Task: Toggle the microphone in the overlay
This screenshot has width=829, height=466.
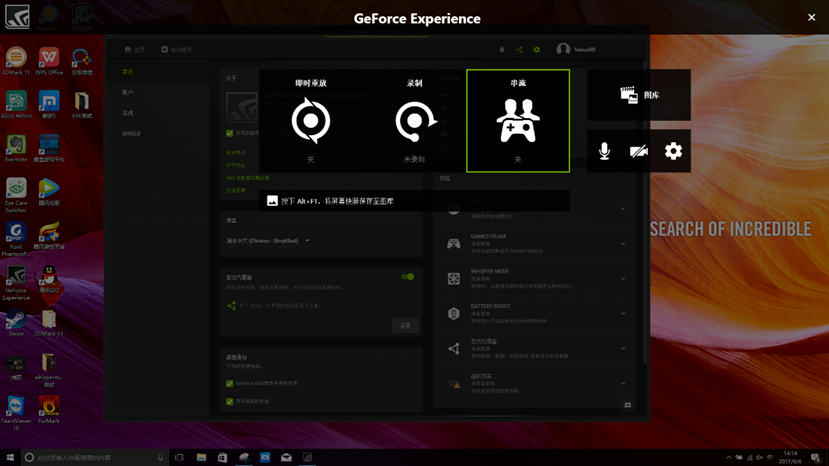Action: (x=604, y=151)
